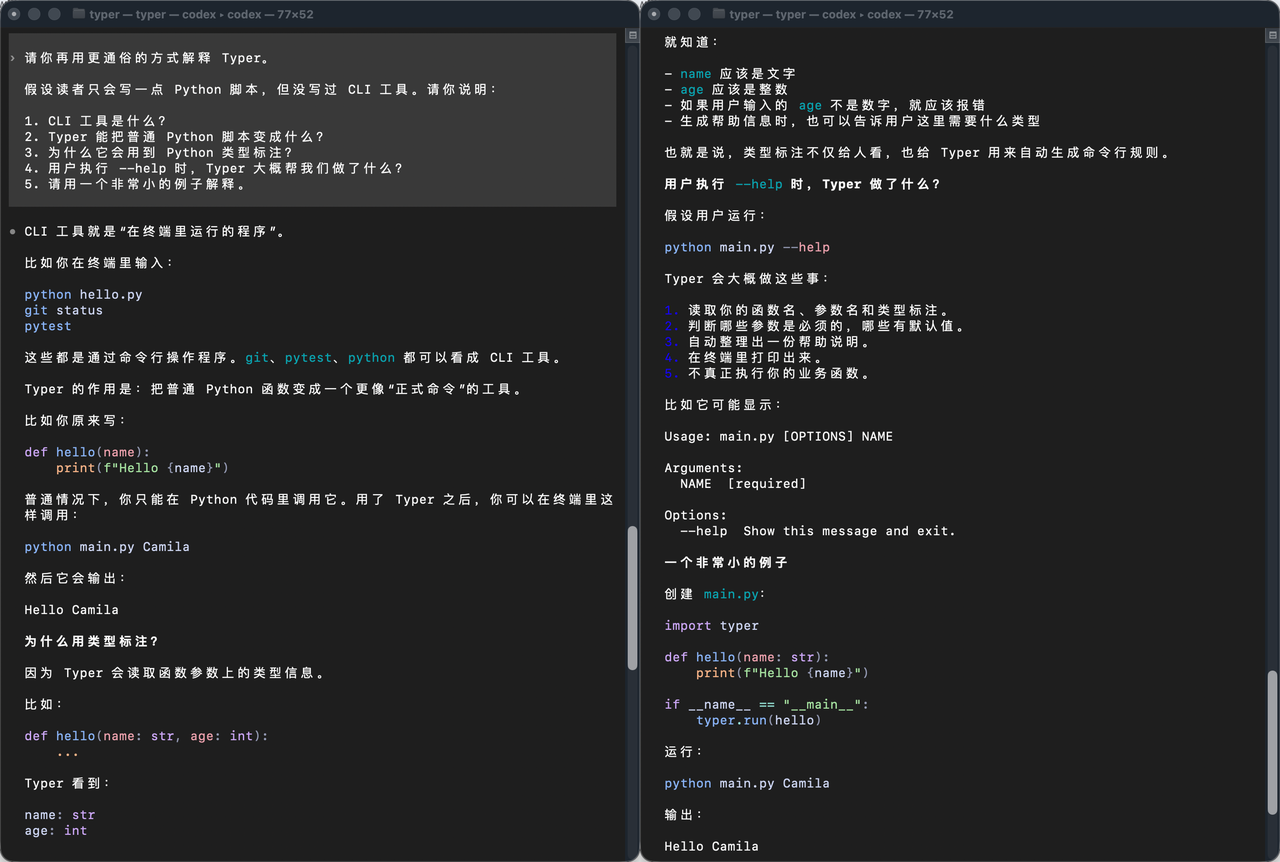Click the code line 'if __name__ == "__main__":'
Screen dimensions: 1280x862
767,705
